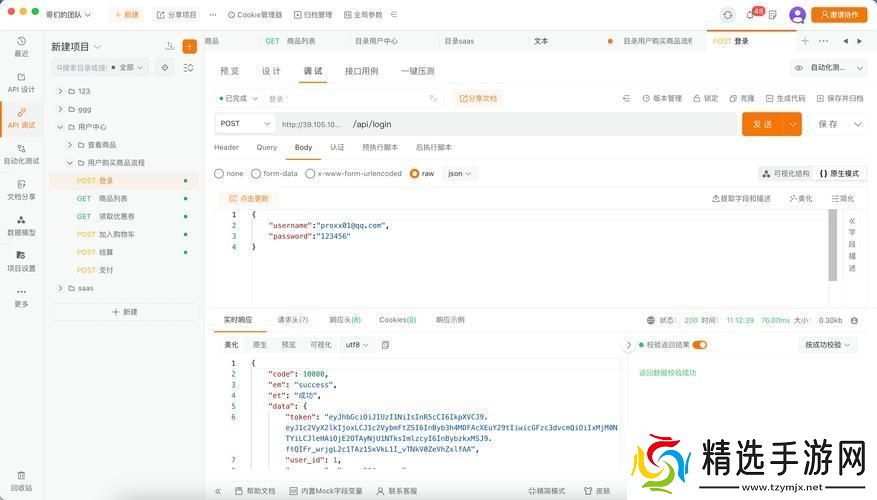Expand the saas folder in the tree

pos(60,288)
